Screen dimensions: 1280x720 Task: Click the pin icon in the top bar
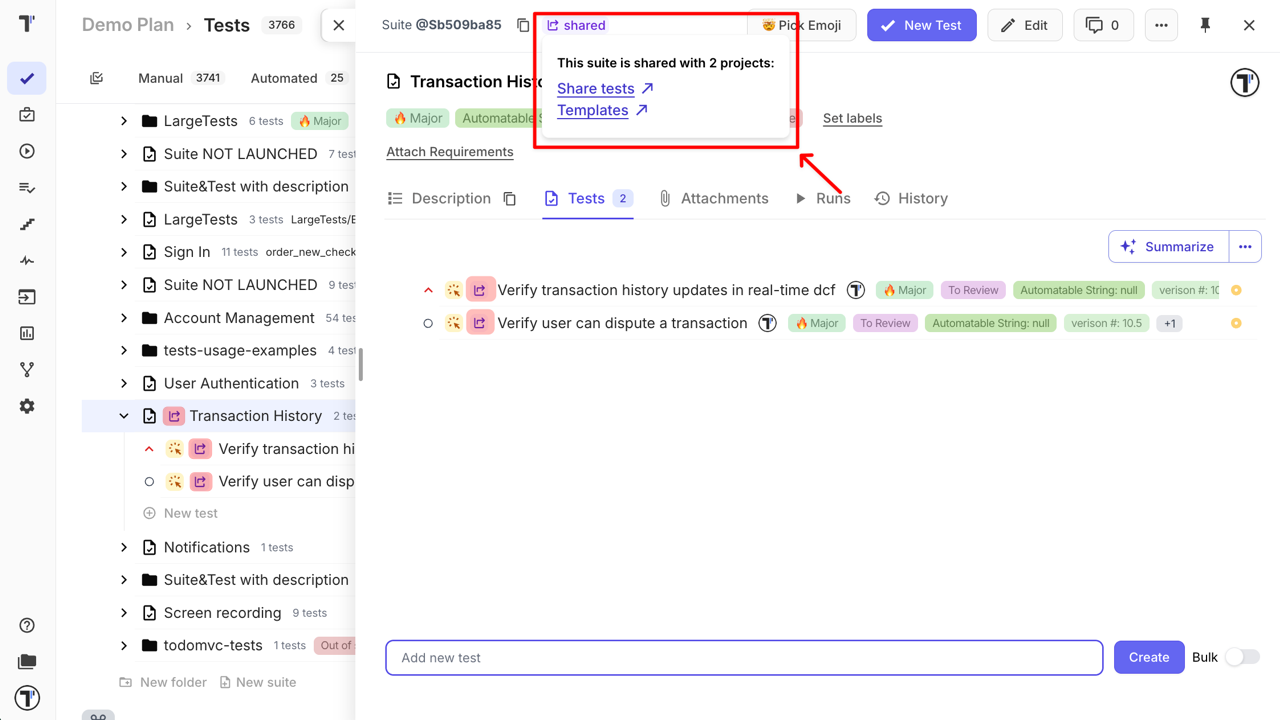[1205, 25]
